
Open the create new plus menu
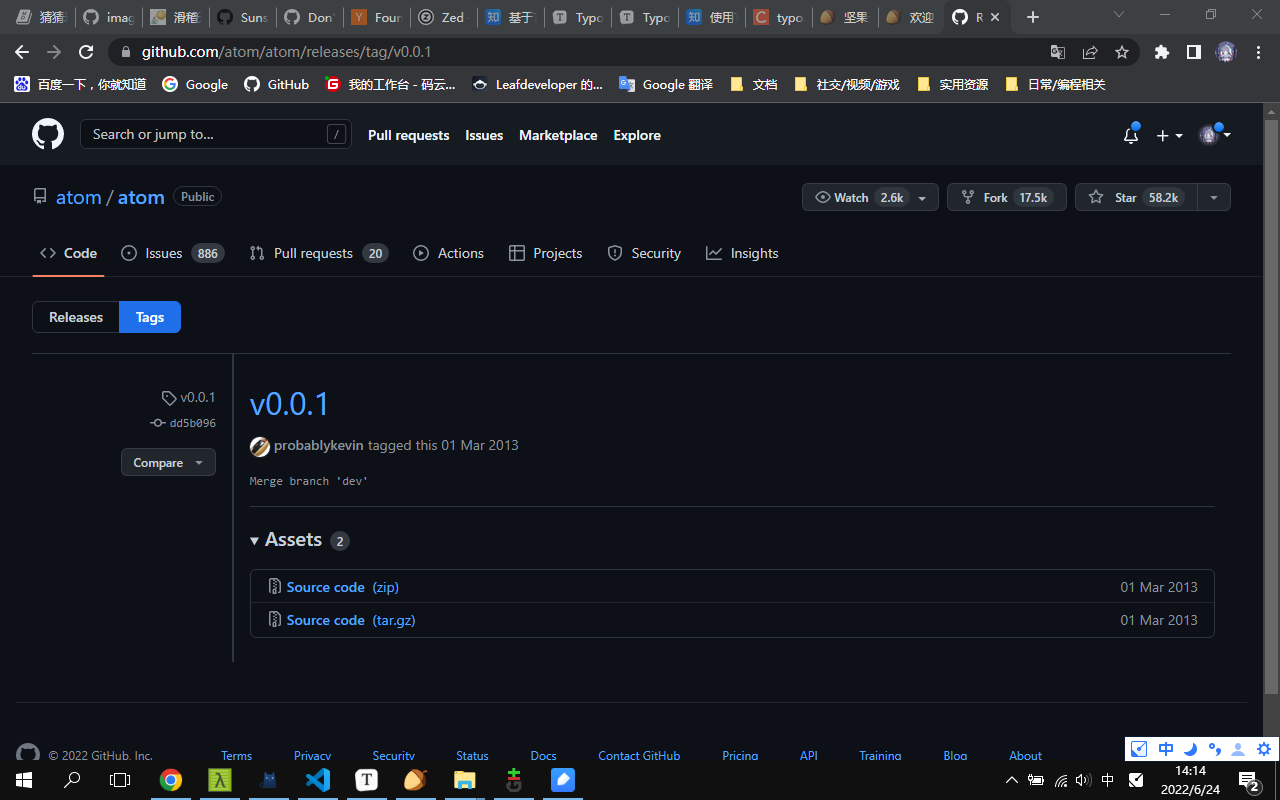(x=1169, y=135)
